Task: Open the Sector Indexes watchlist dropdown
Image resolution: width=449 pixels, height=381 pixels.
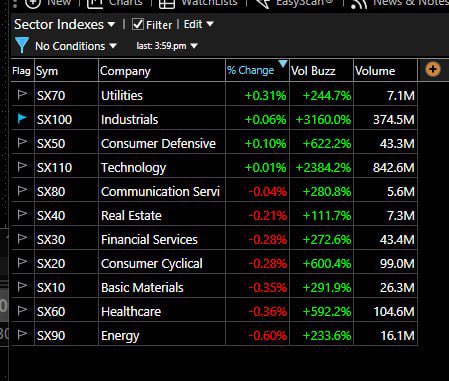Action: 64,24
